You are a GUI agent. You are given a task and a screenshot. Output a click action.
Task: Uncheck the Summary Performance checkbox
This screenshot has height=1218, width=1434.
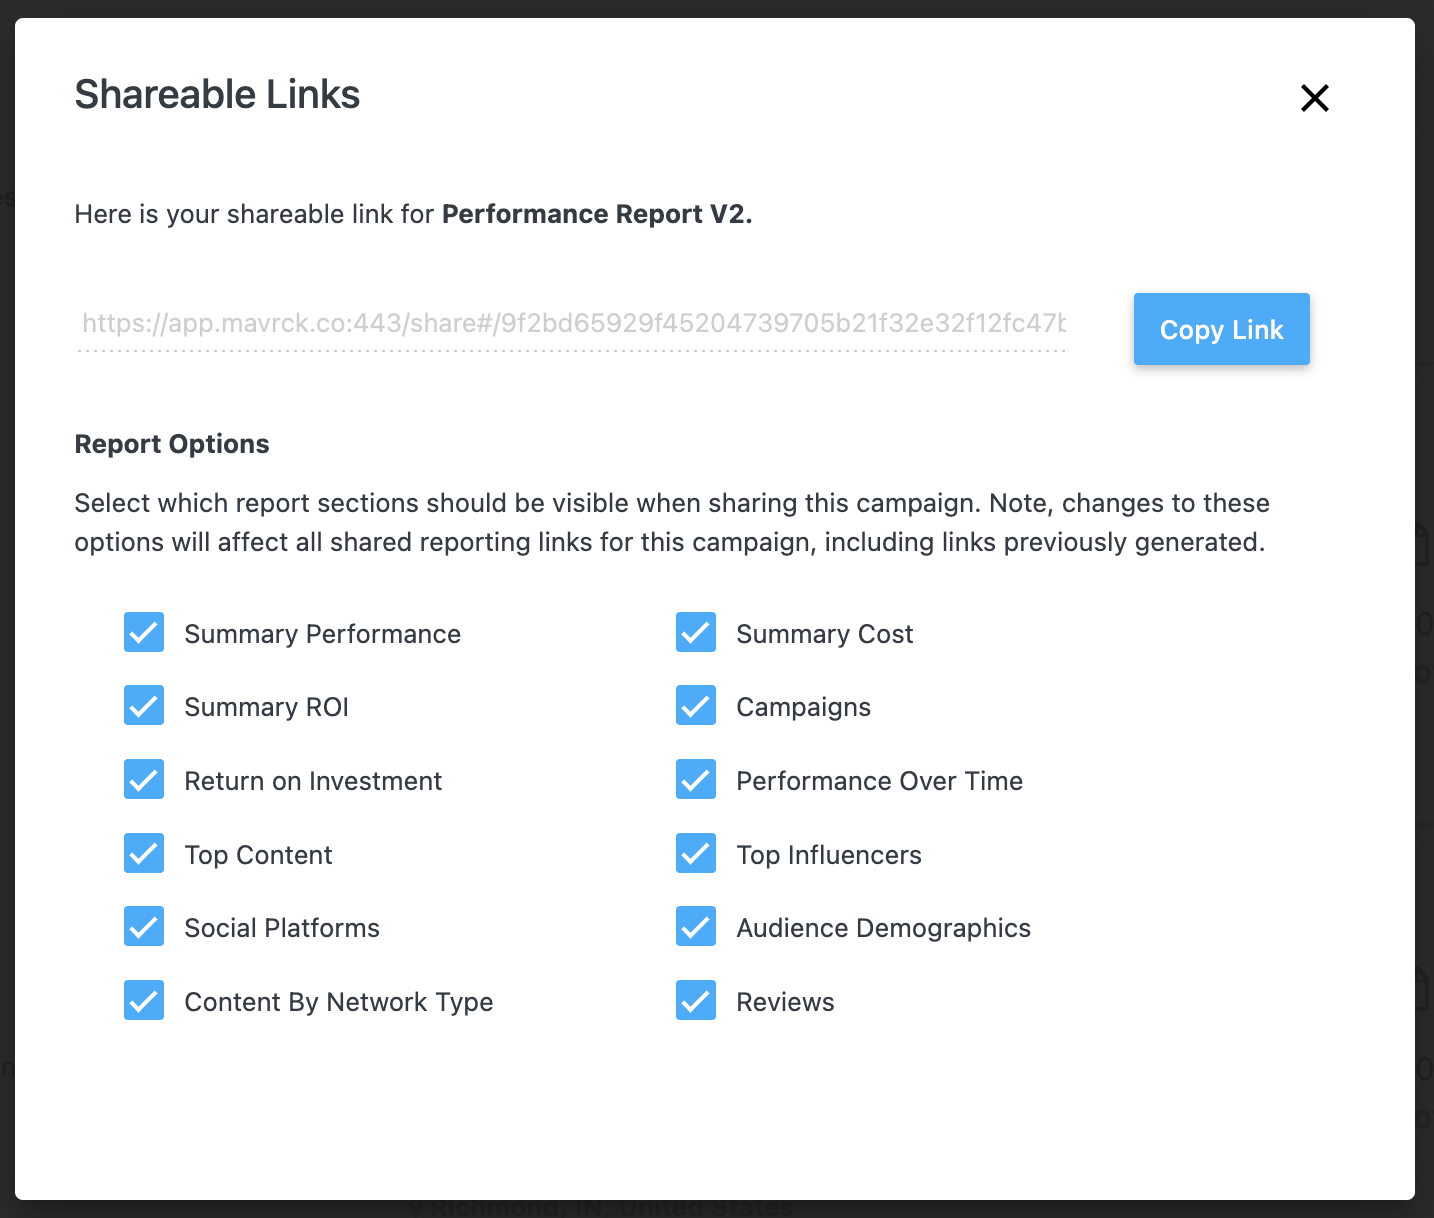pyautogui.click(x=144, y=633)
